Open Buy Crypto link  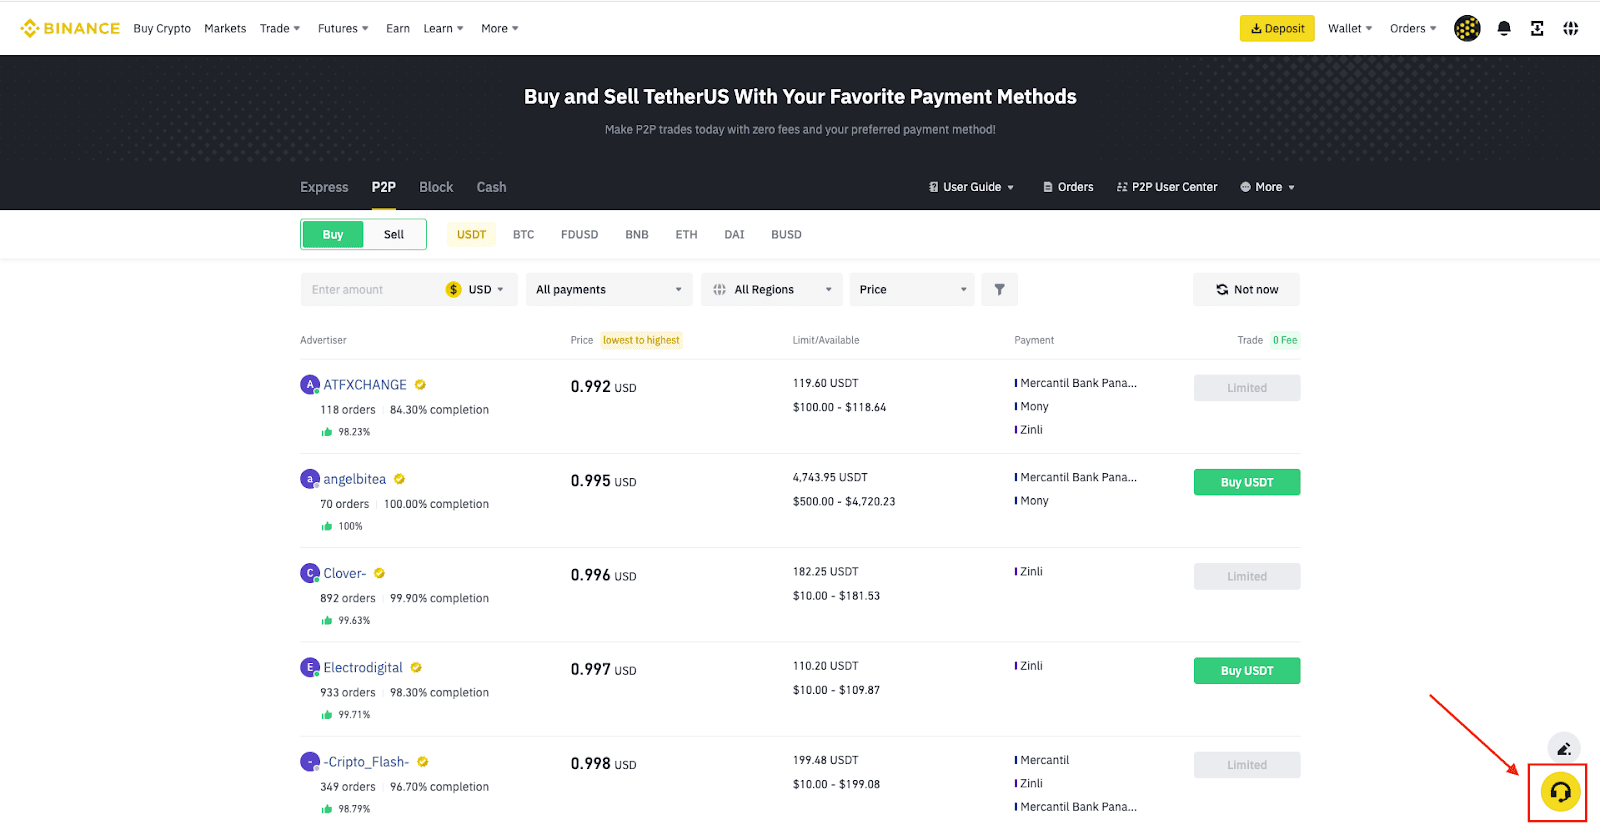tap(162, 28)
